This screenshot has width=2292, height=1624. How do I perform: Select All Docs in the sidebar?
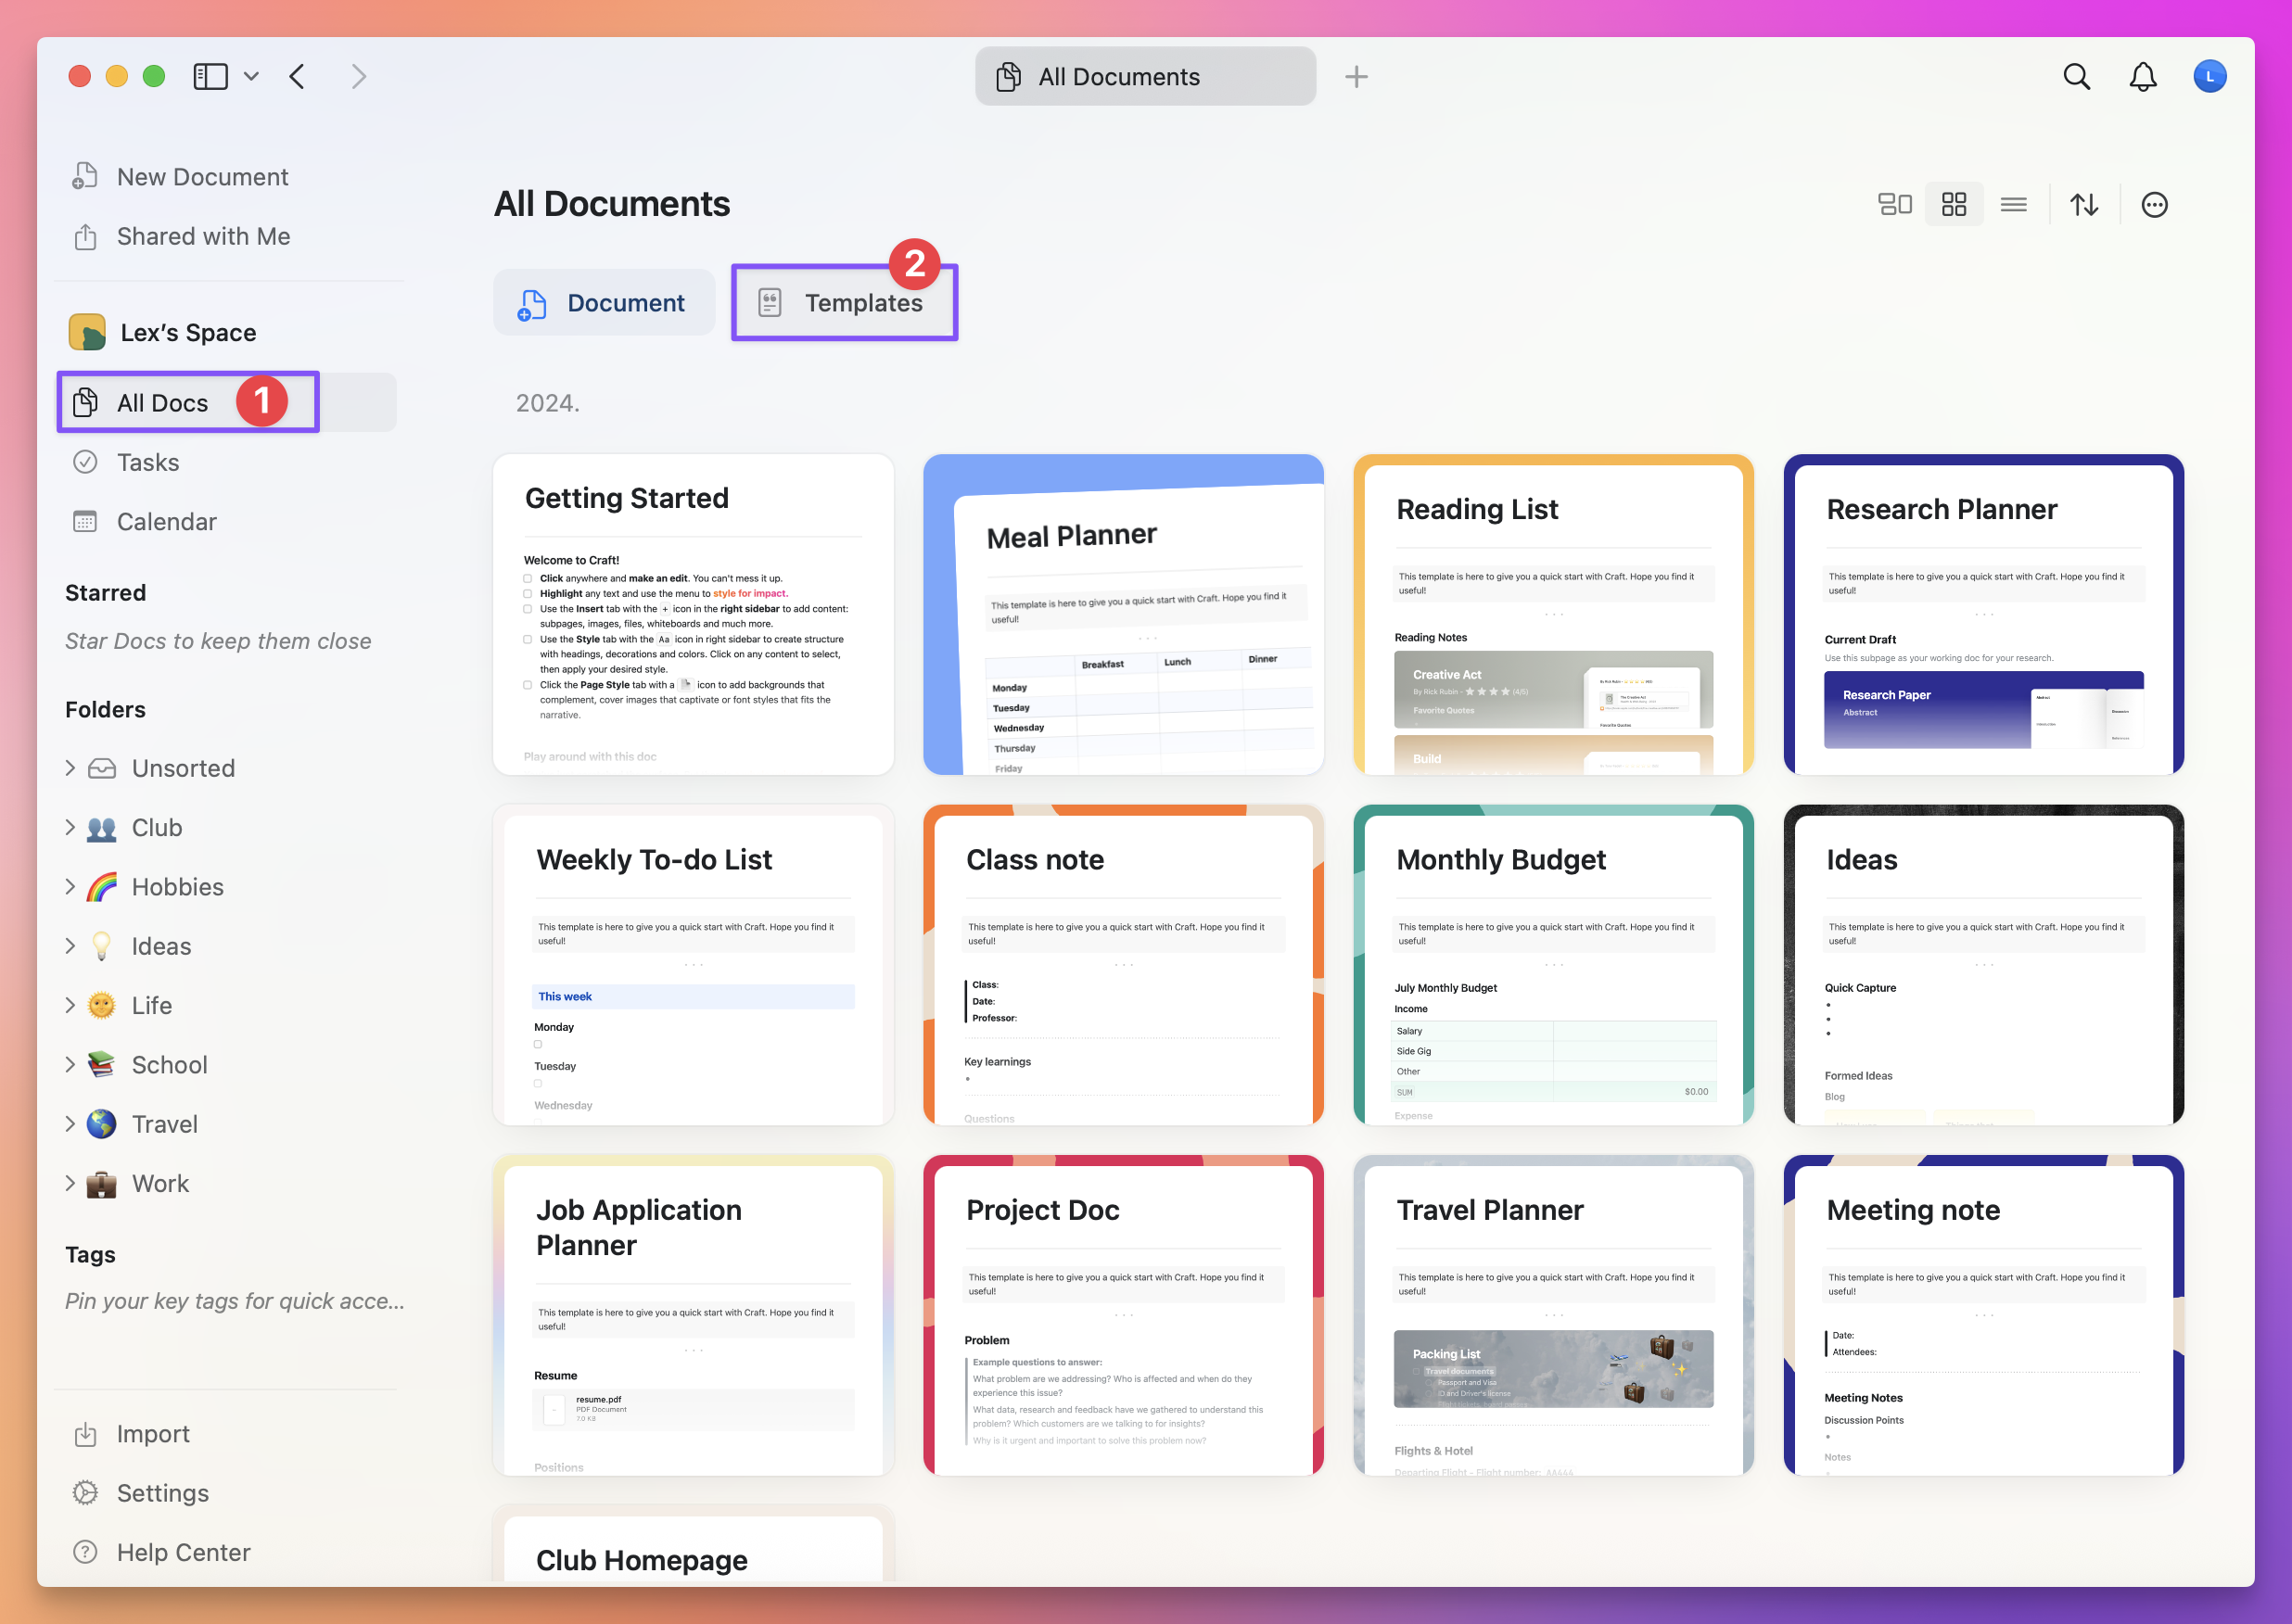tap(160, 402)
